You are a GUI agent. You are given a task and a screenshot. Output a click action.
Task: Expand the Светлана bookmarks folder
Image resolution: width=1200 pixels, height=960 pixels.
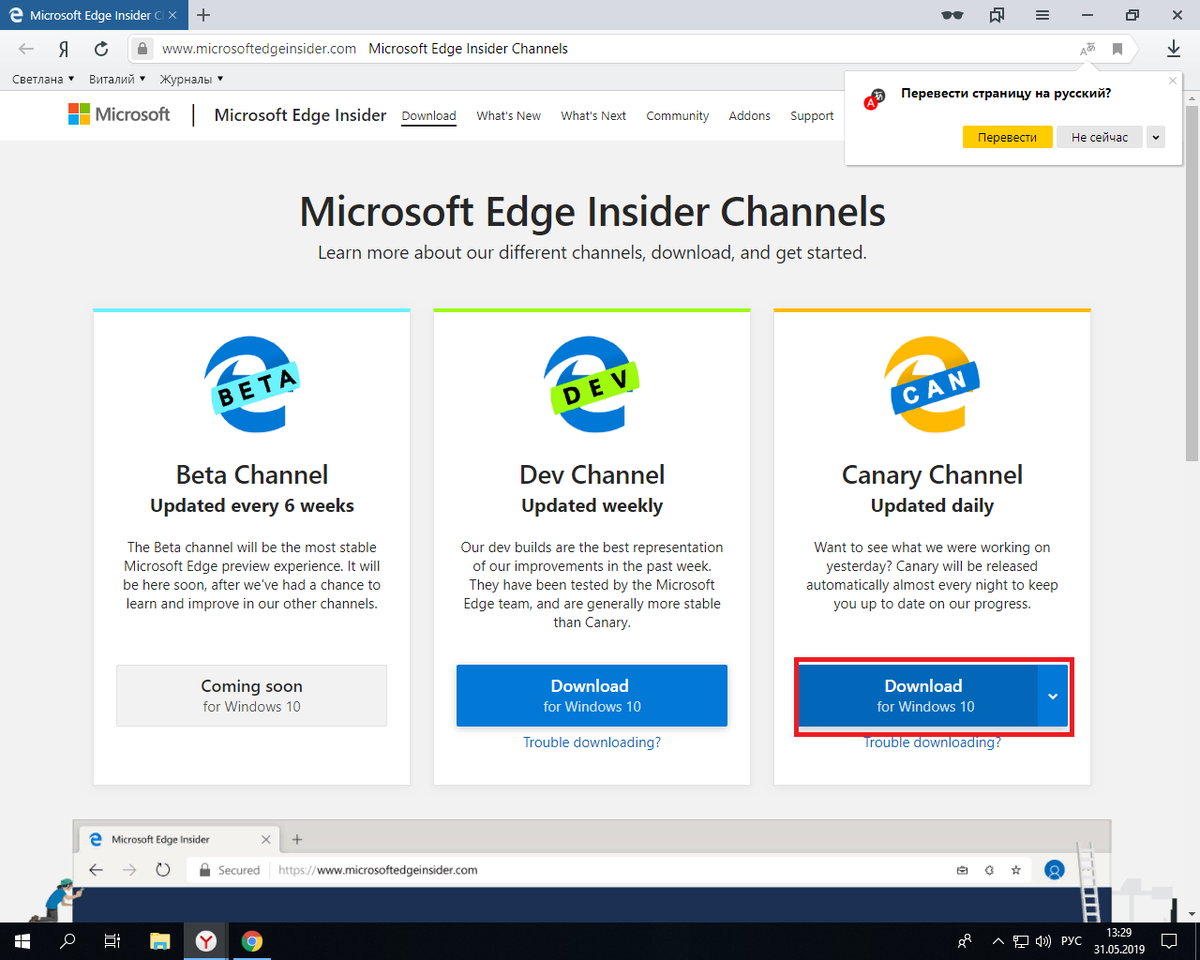point(43,79)
